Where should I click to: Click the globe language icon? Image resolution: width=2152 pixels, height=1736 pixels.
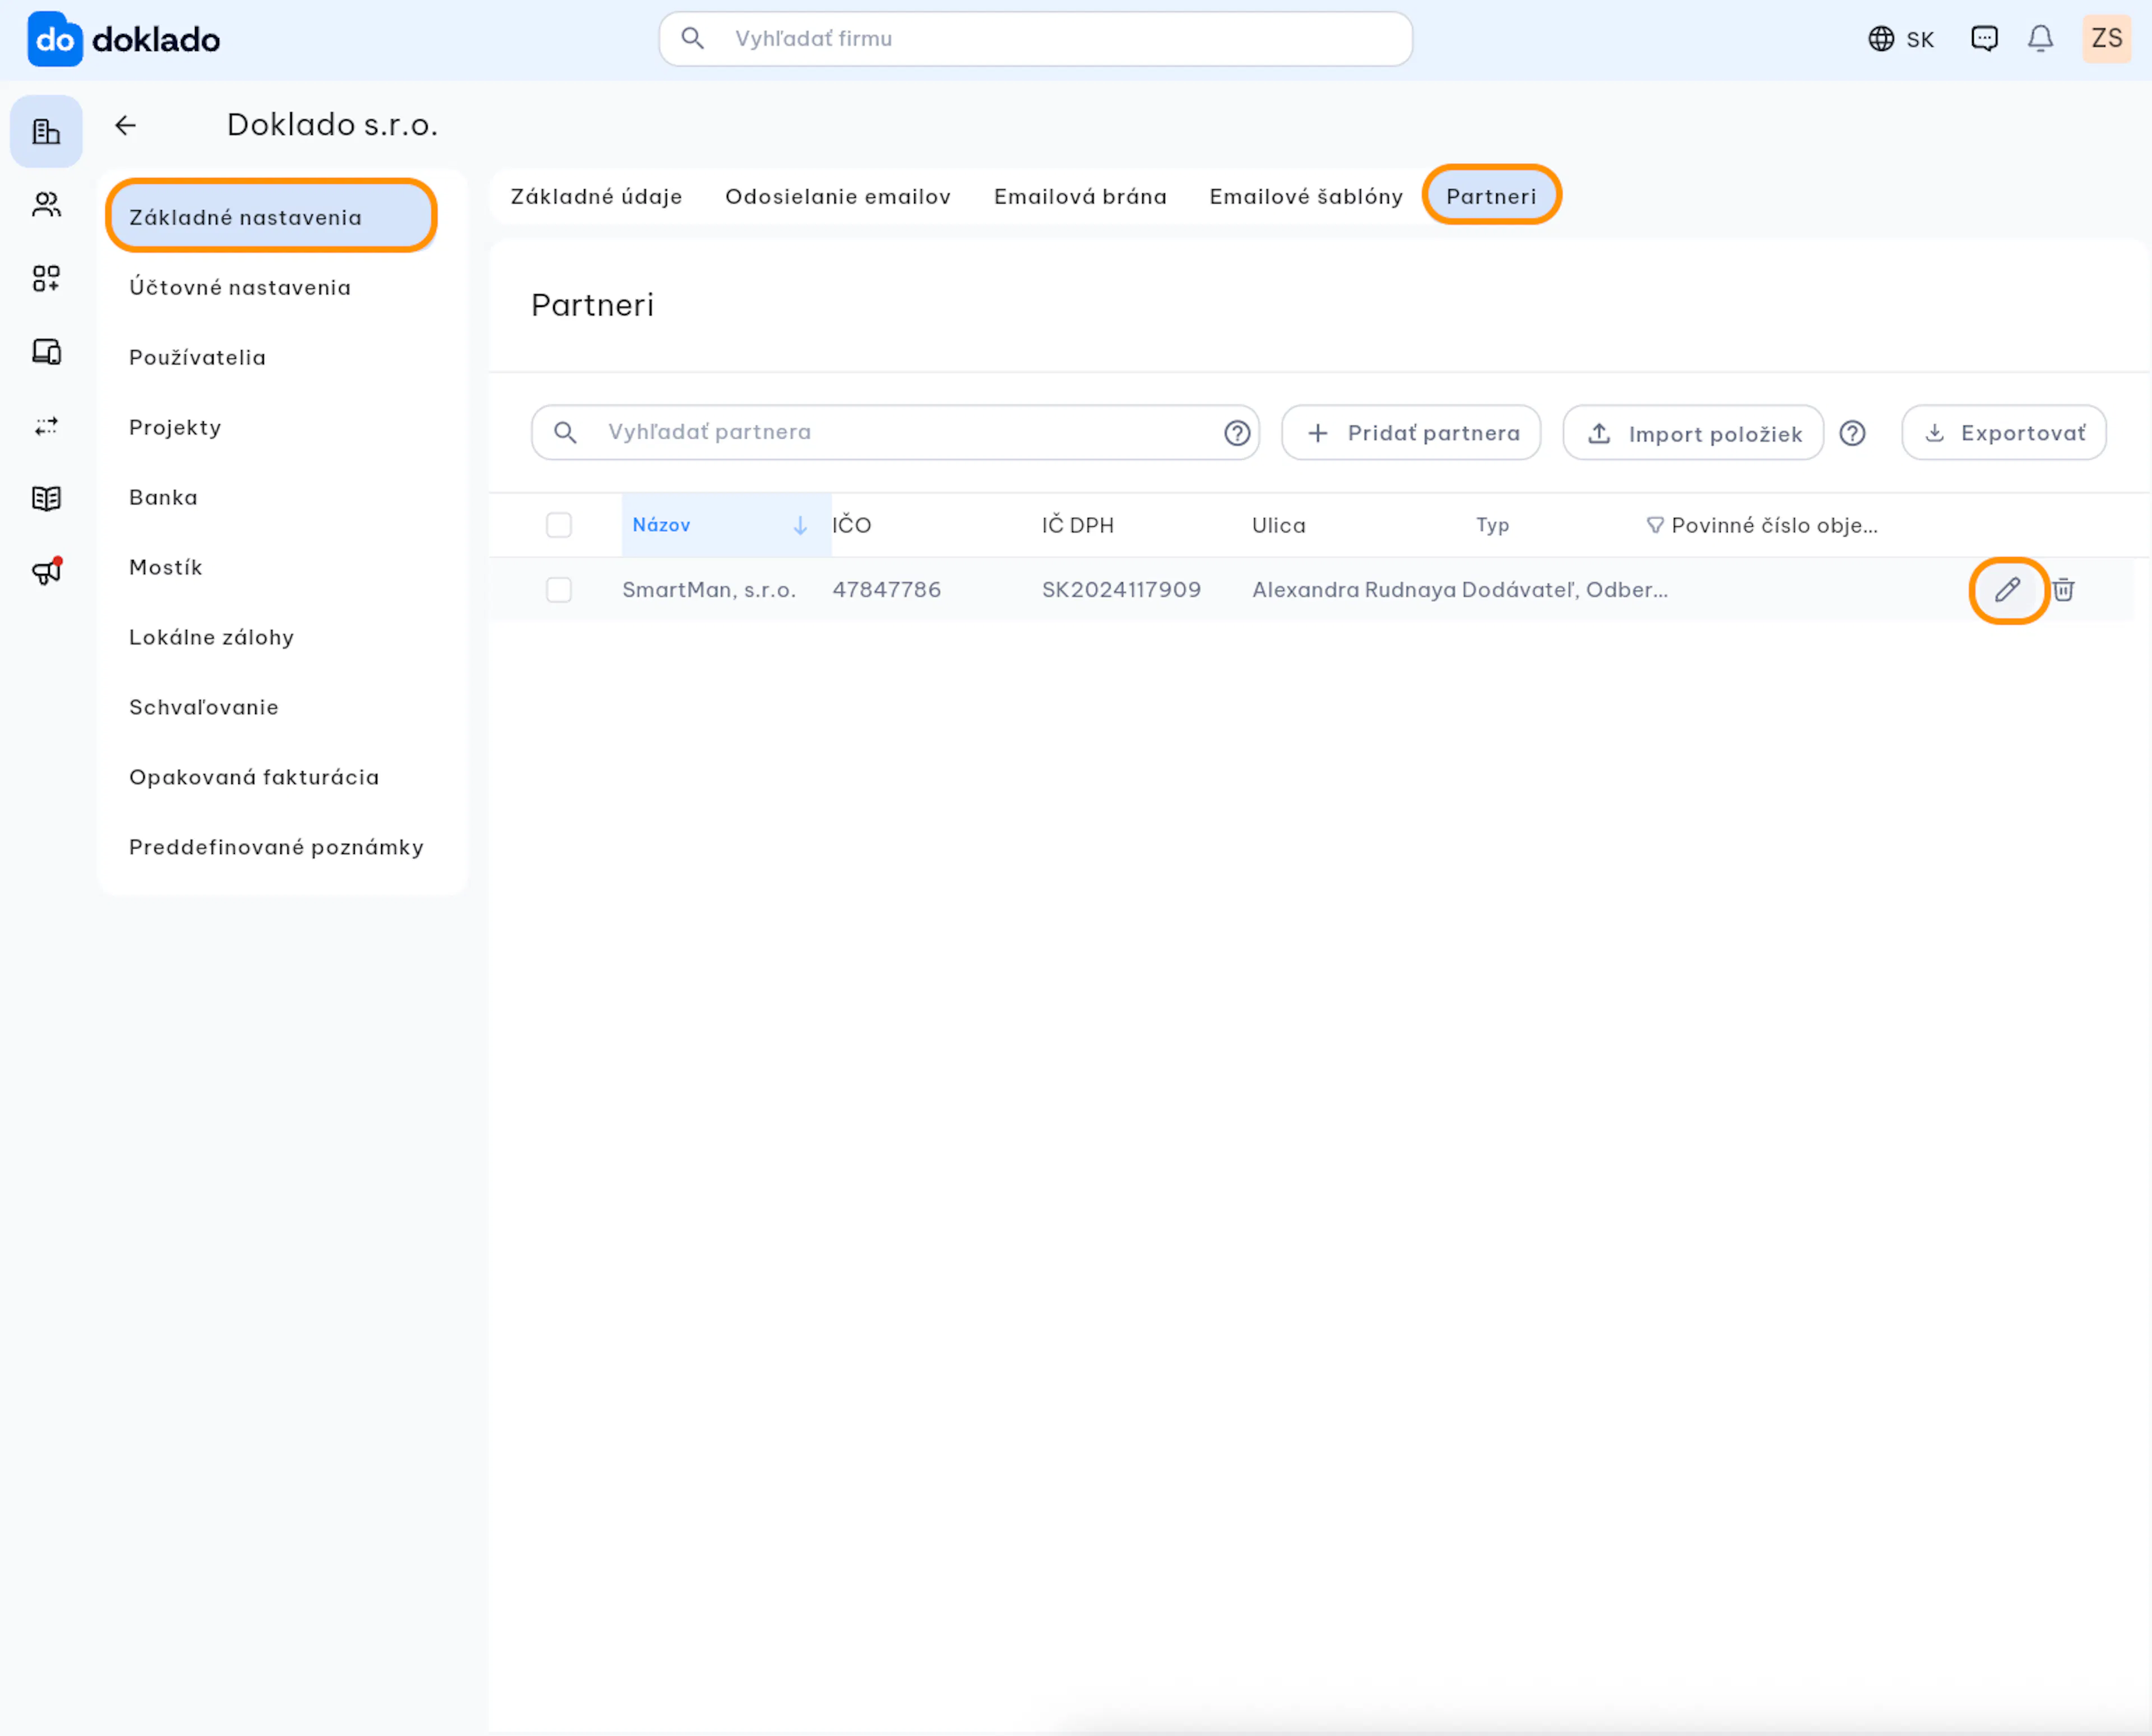click(x=1881, y=39)
